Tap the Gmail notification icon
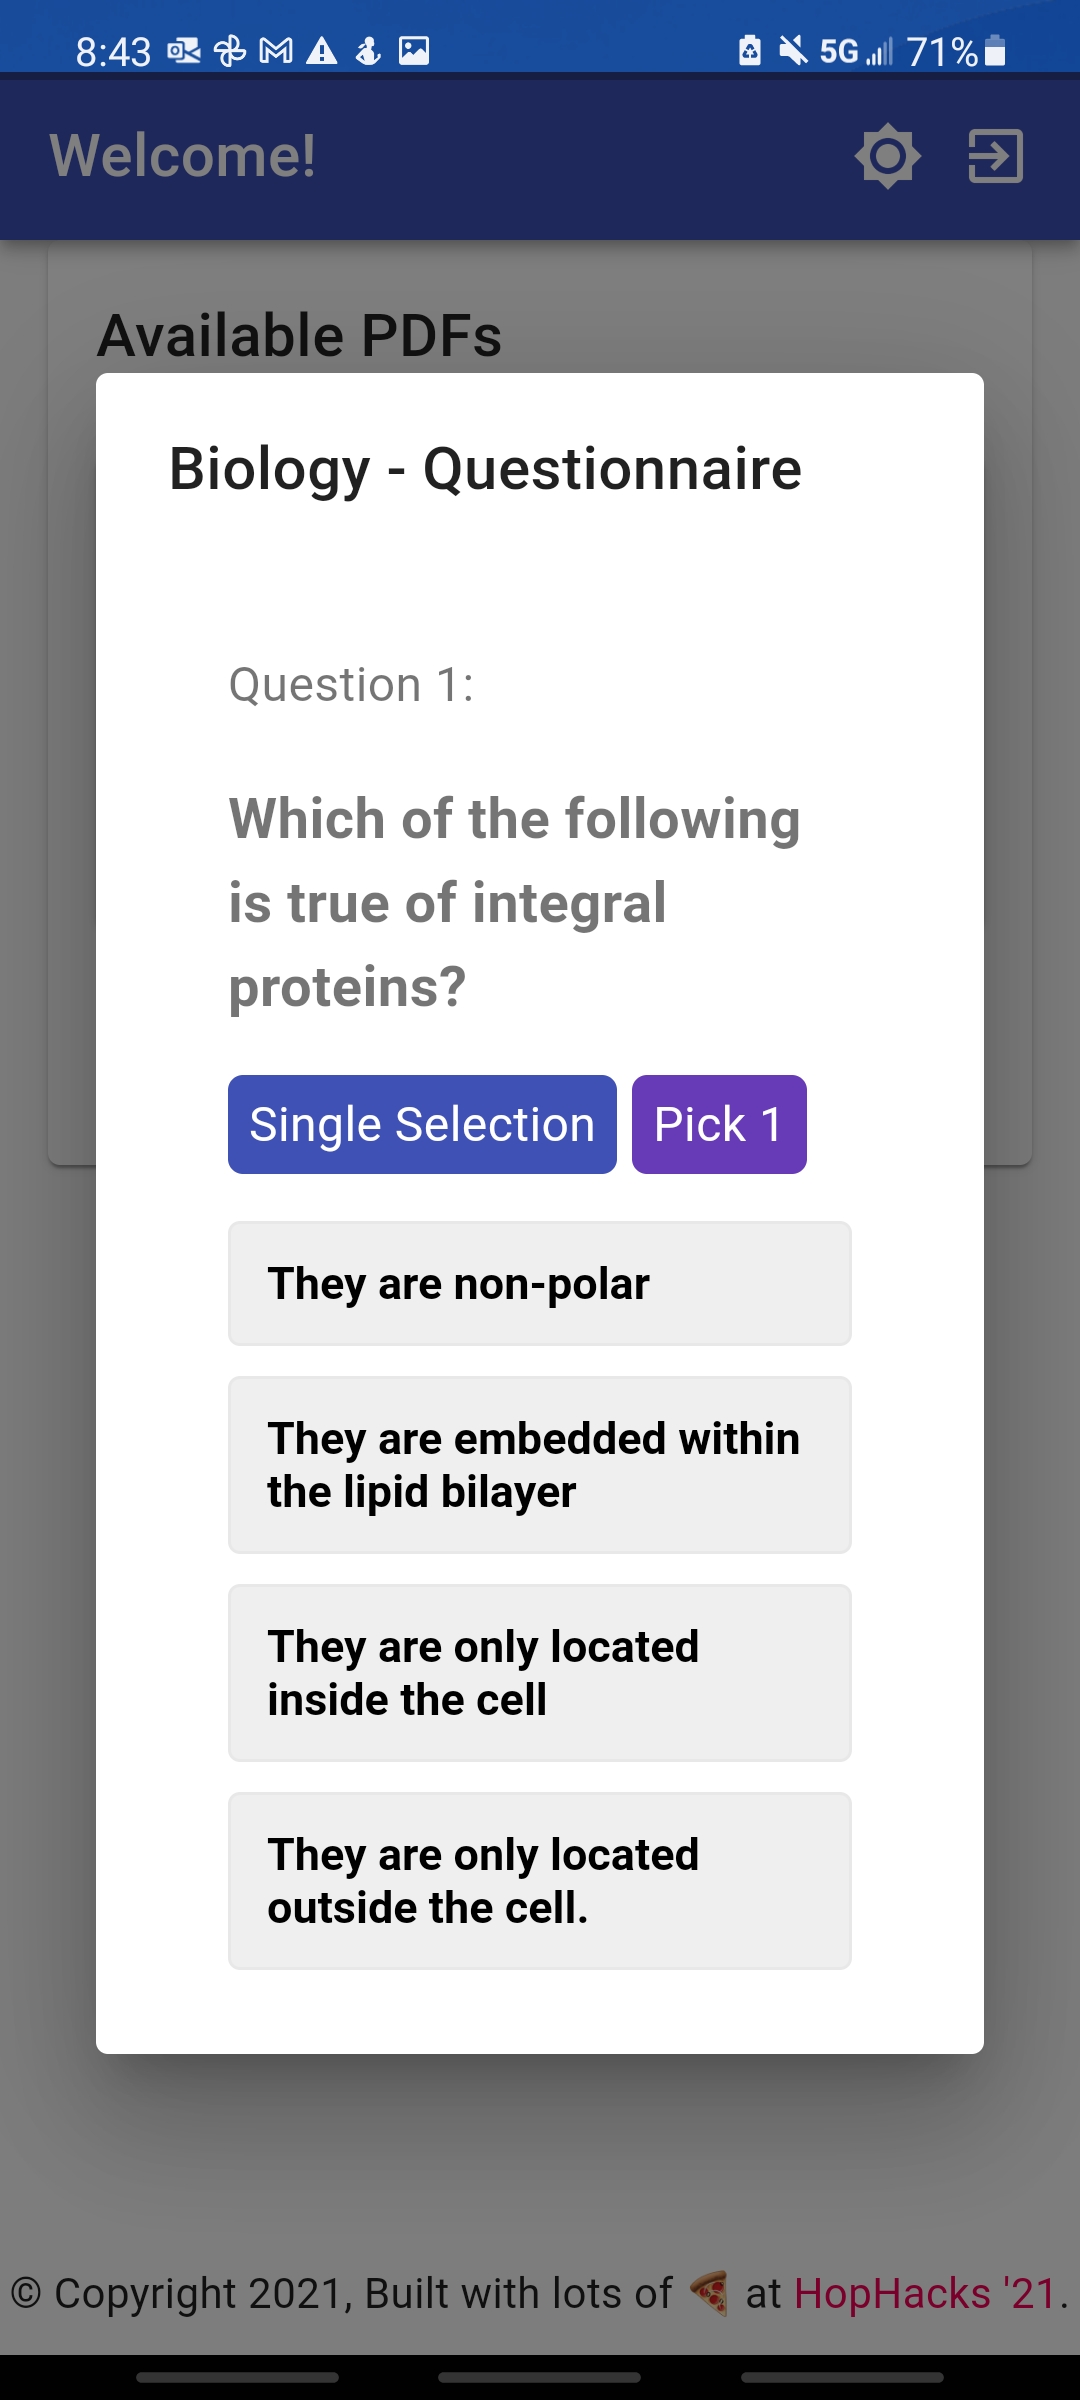This screenshot has width=1080, height=2400. [x=276, y=50]
